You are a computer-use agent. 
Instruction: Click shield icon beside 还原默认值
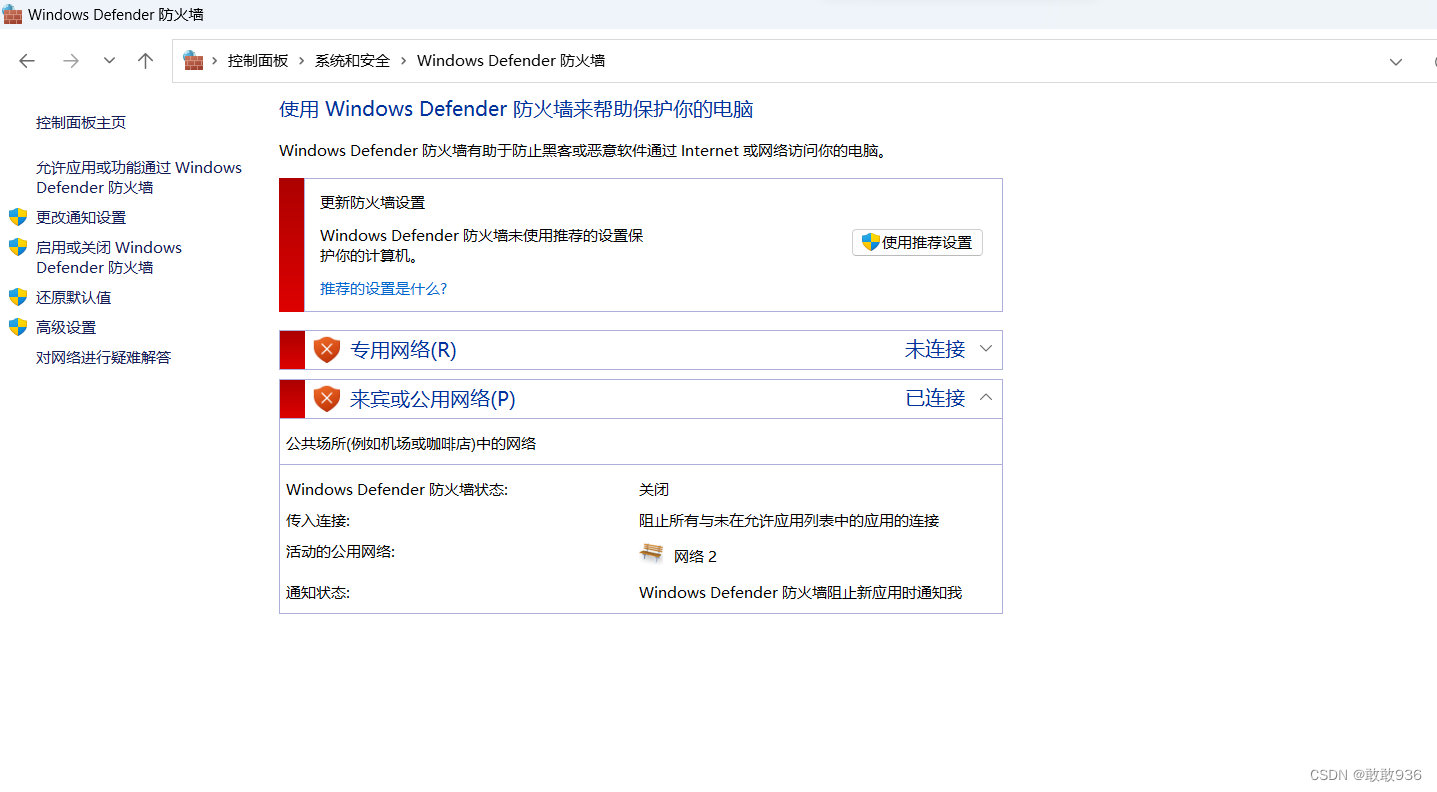tap(18, 297)
